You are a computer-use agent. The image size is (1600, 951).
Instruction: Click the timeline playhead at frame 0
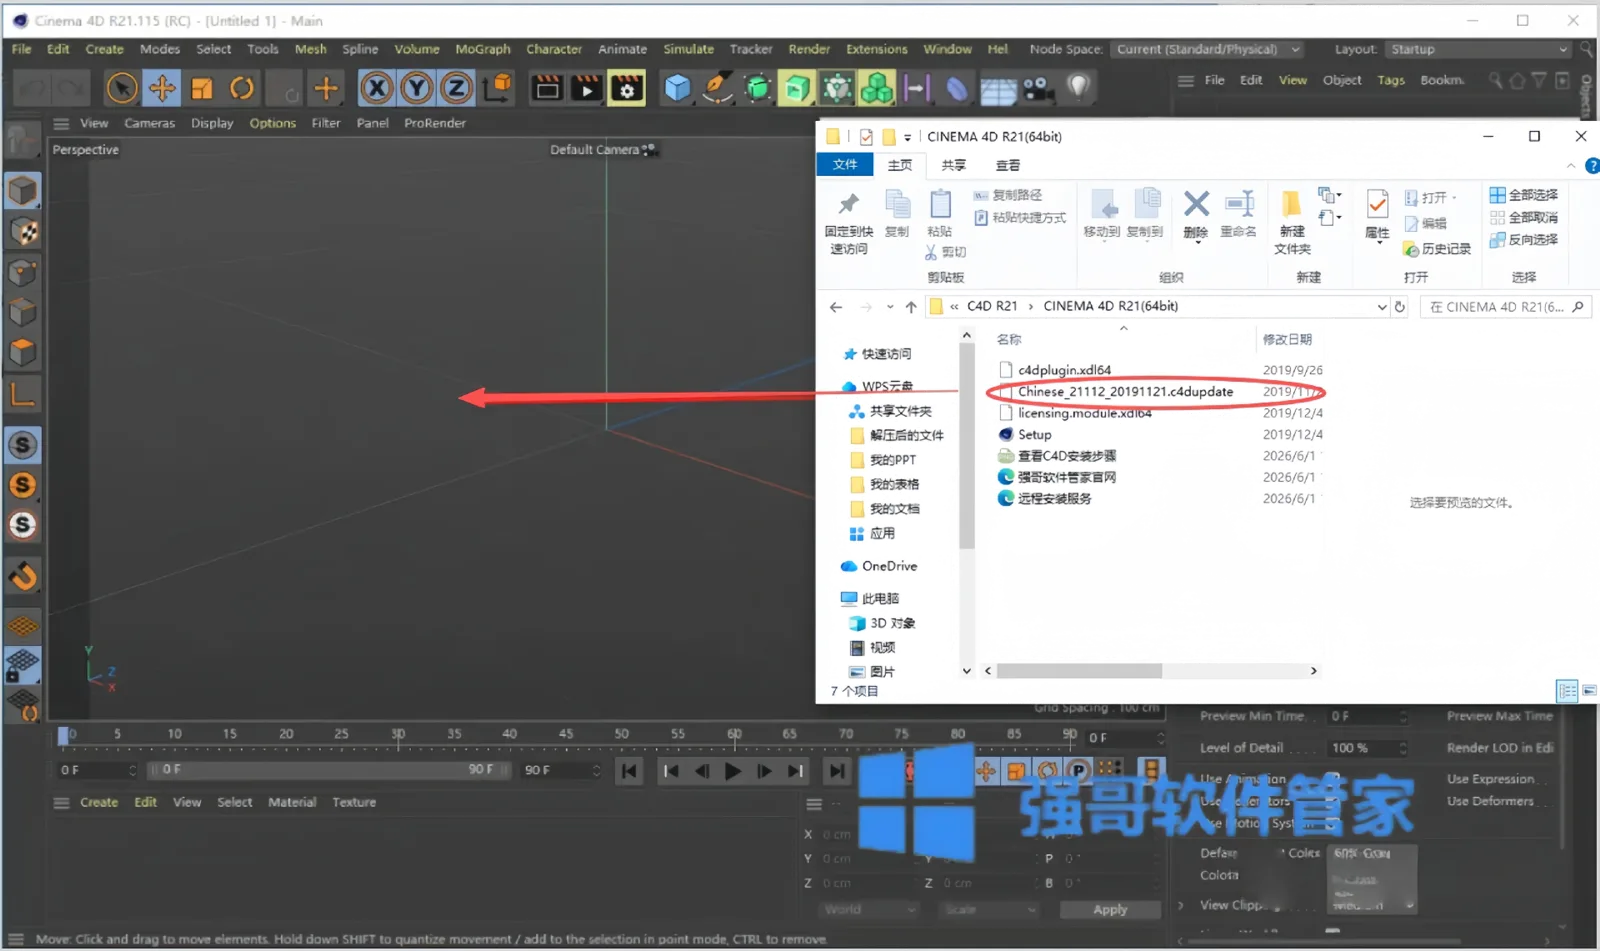pyautogui.click(x=64, y=735)
